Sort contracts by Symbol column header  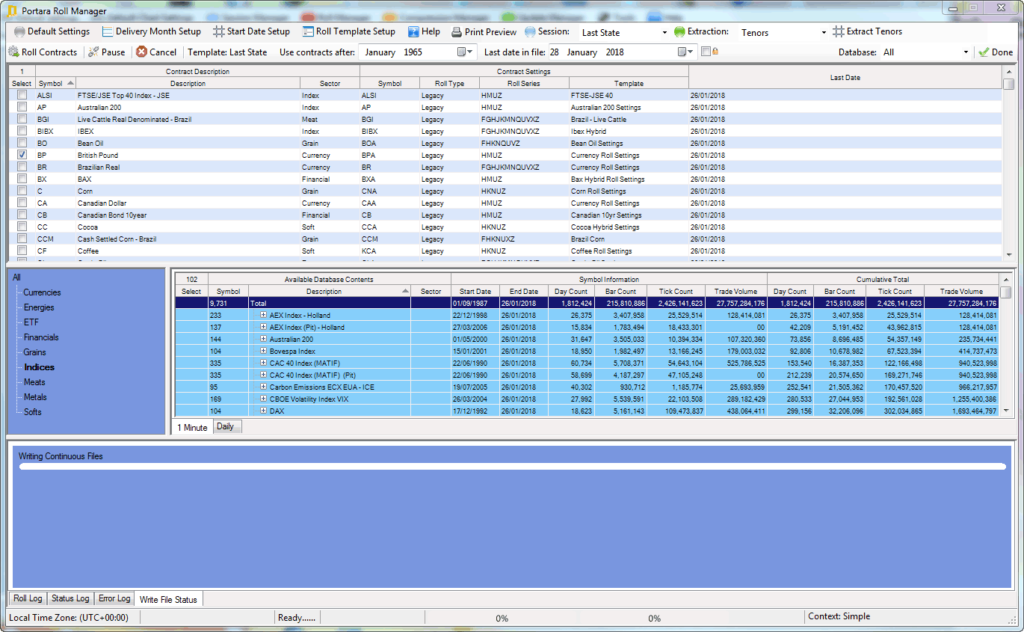coord(56,84)
